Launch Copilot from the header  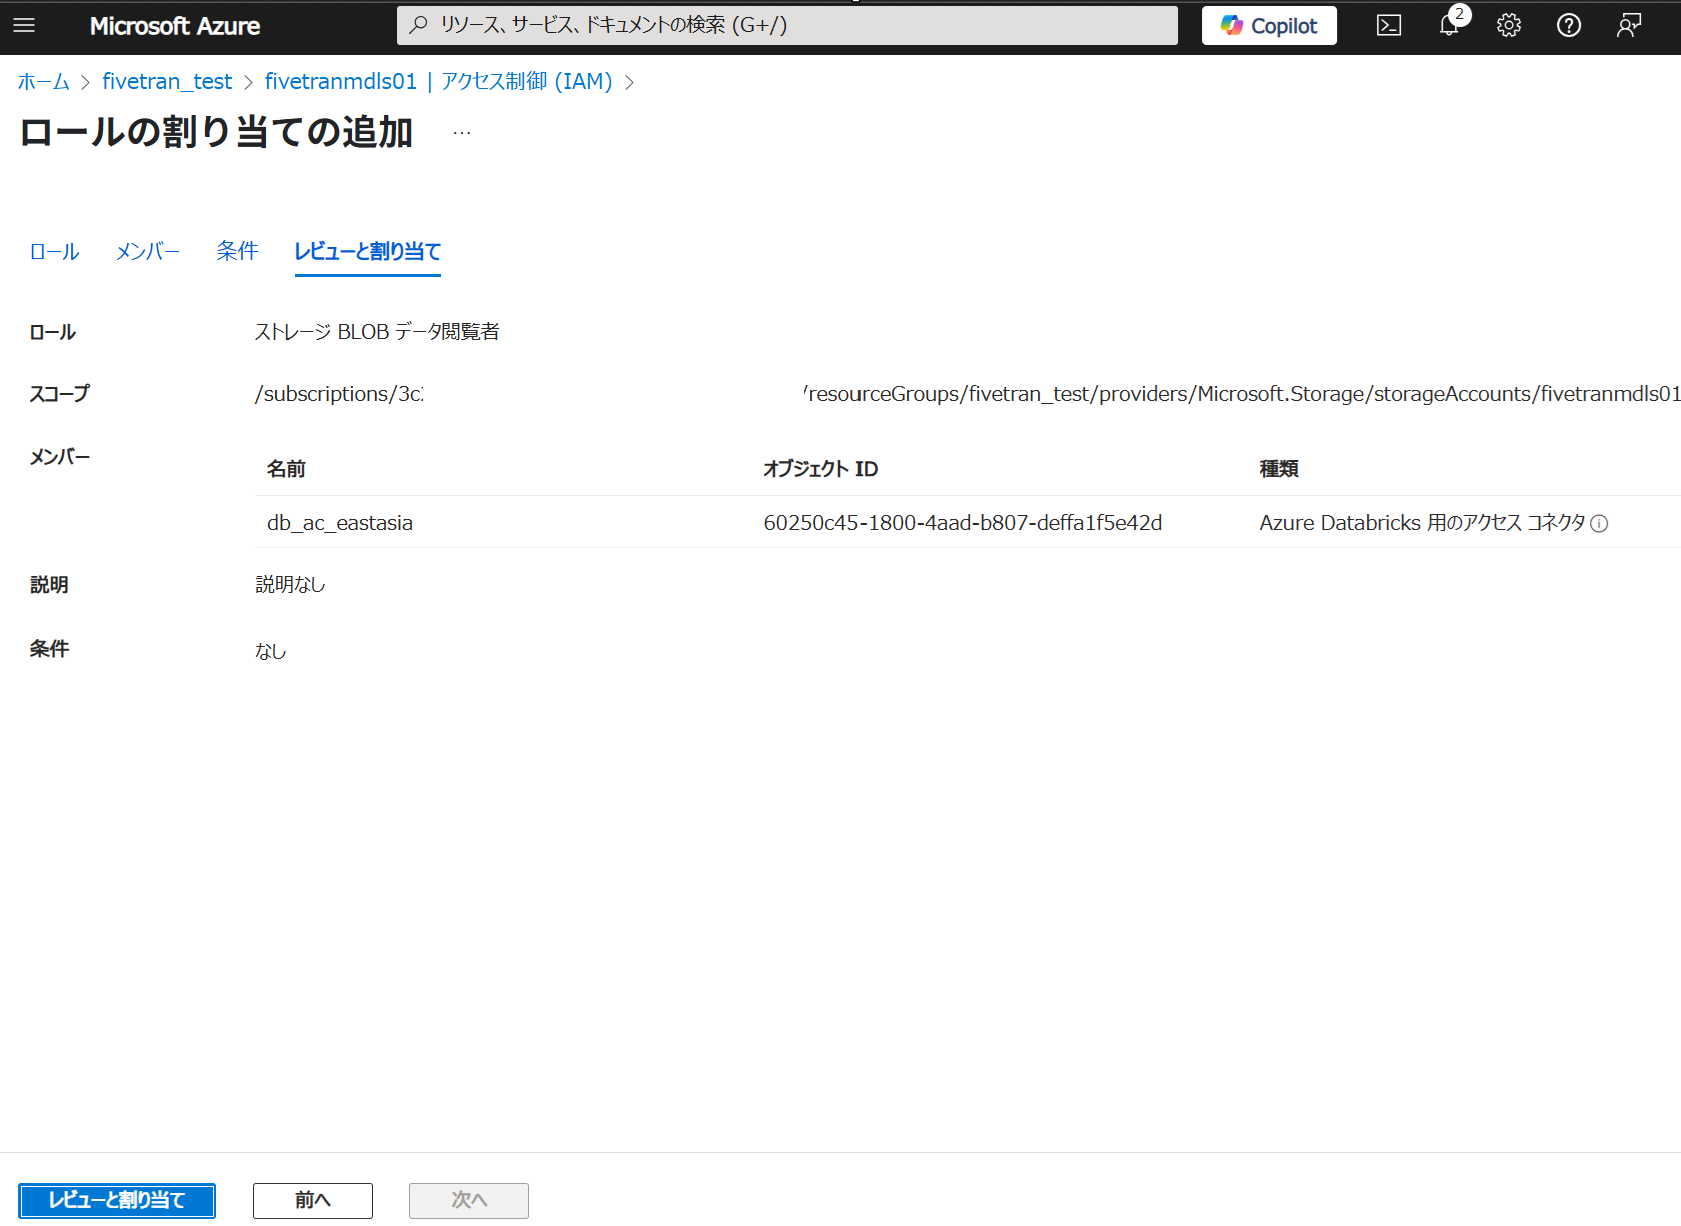click(1269, 26)
